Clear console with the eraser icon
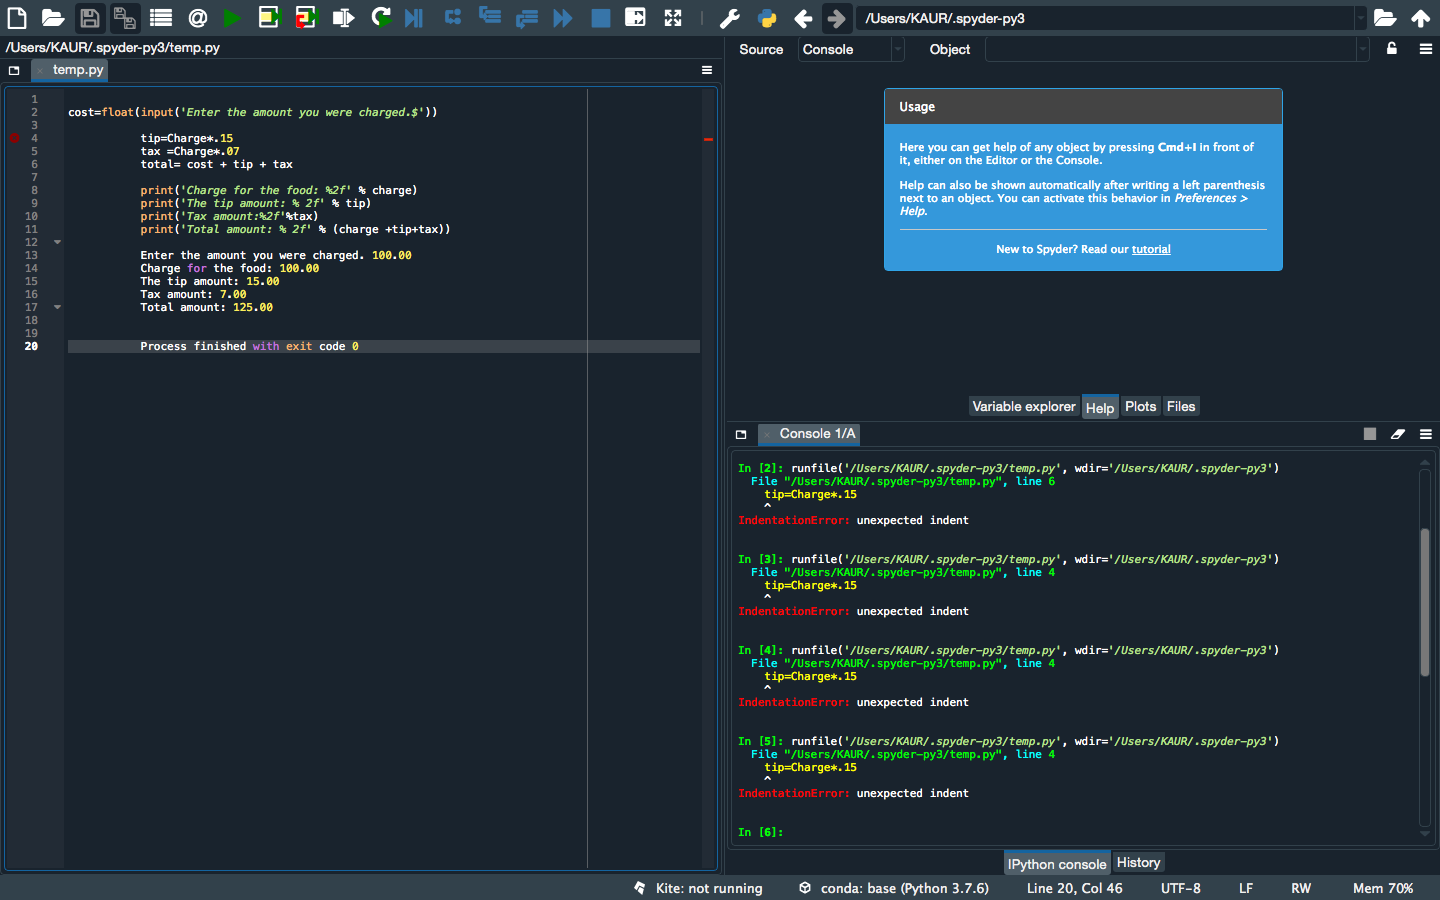The width and height of the screenshot is (1440, 900). point(1398,434)
